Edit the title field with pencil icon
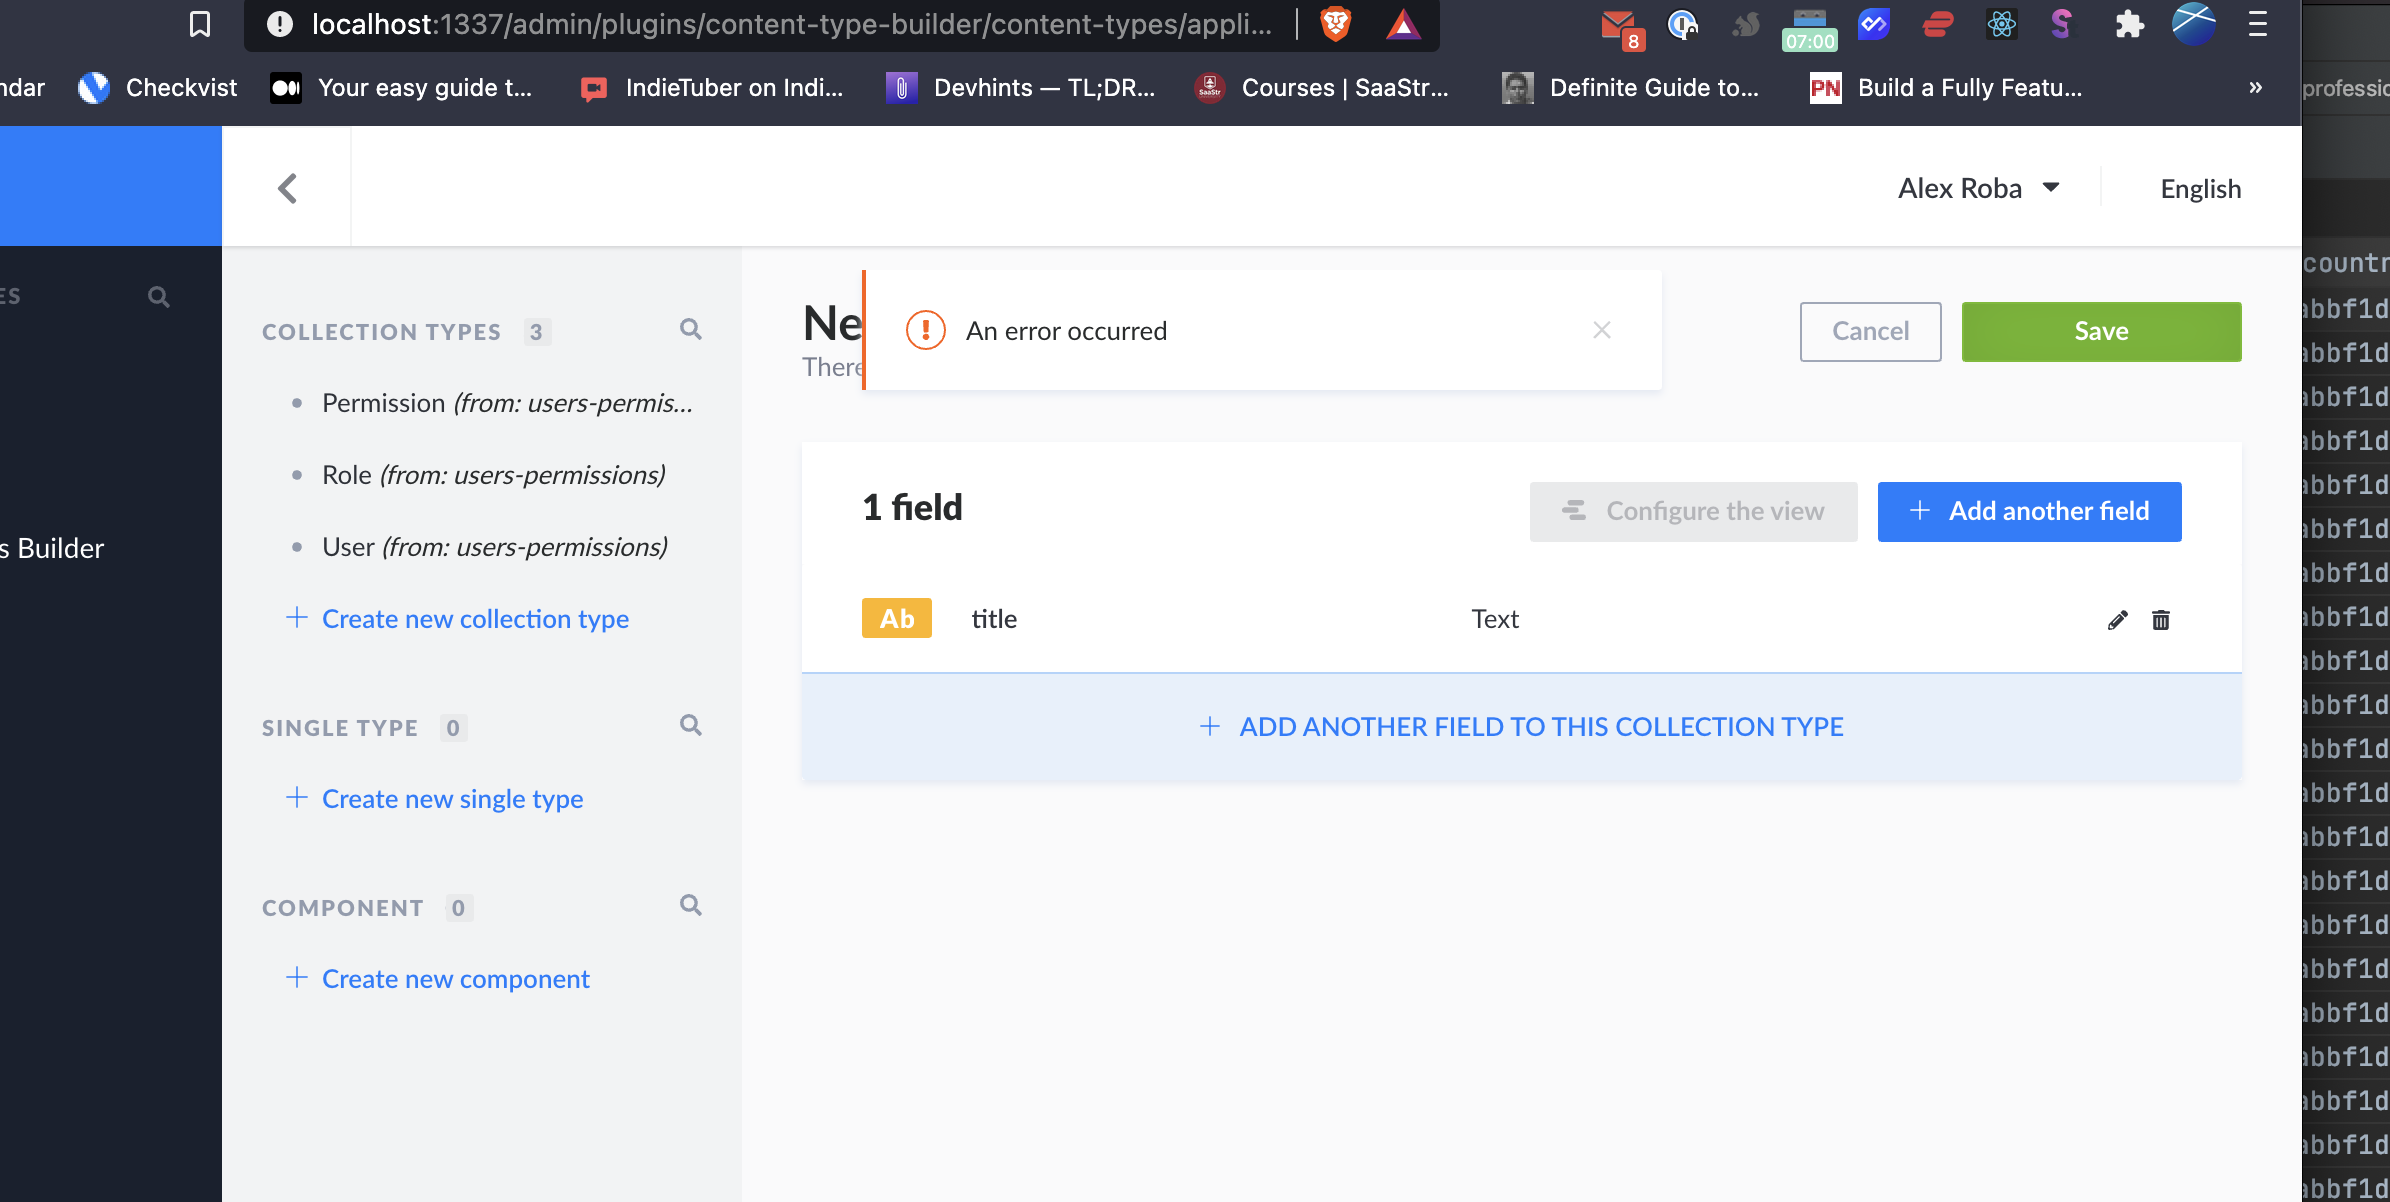2390x1202 pixels. pos(2117,620)
